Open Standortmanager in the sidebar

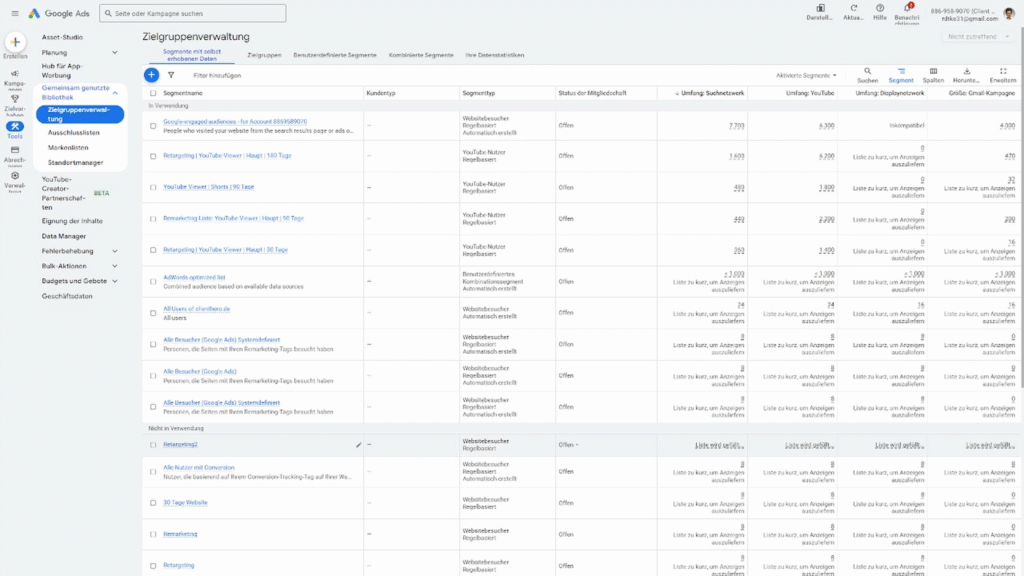point(75,163)
